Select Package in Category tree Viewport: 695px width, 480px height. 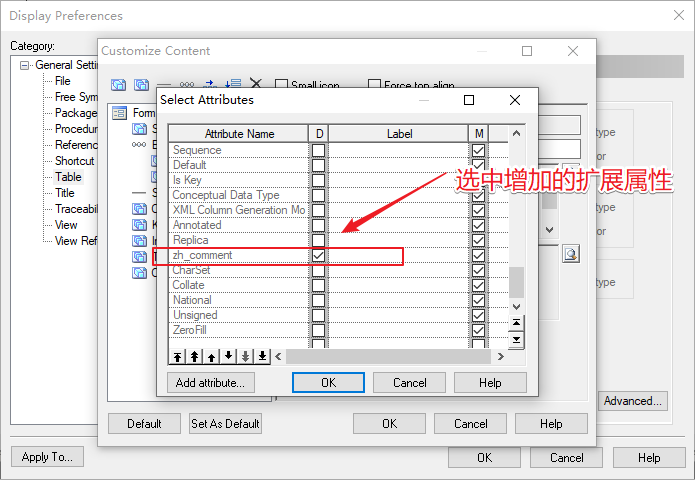click(x=76, y=113)
